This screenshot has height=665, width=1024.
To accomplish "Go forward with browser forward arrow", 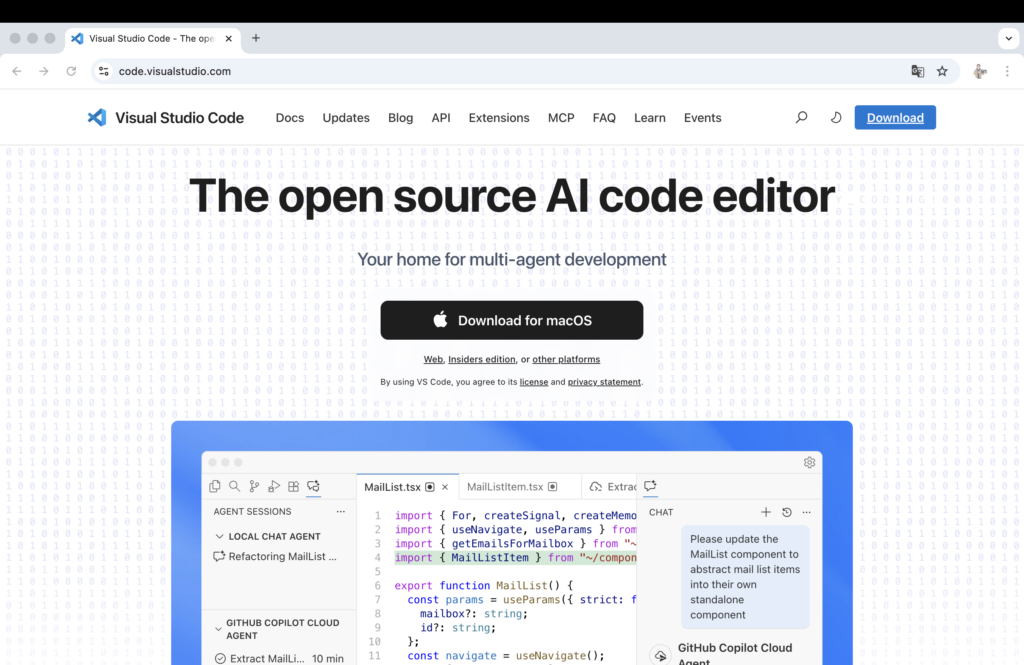I will click(x=44, y=71).
